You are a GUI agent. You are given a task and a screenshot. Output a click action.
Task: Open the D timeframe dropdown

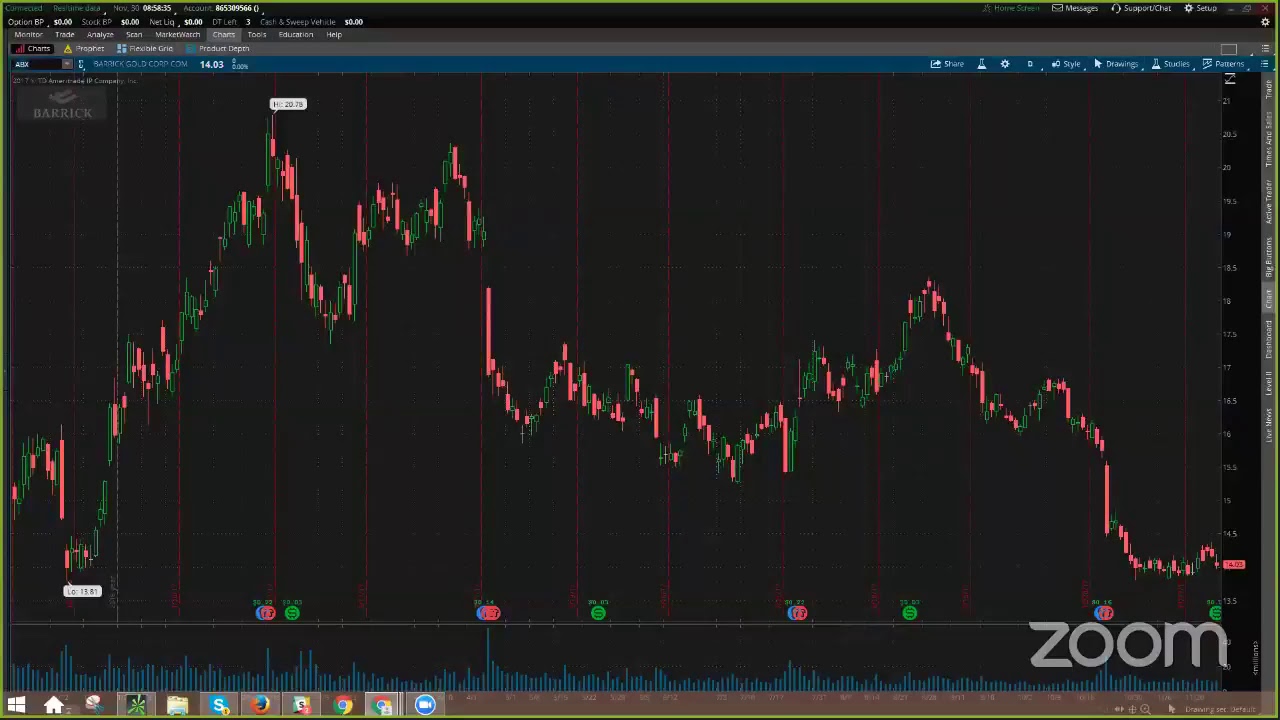click(1030, 64)
